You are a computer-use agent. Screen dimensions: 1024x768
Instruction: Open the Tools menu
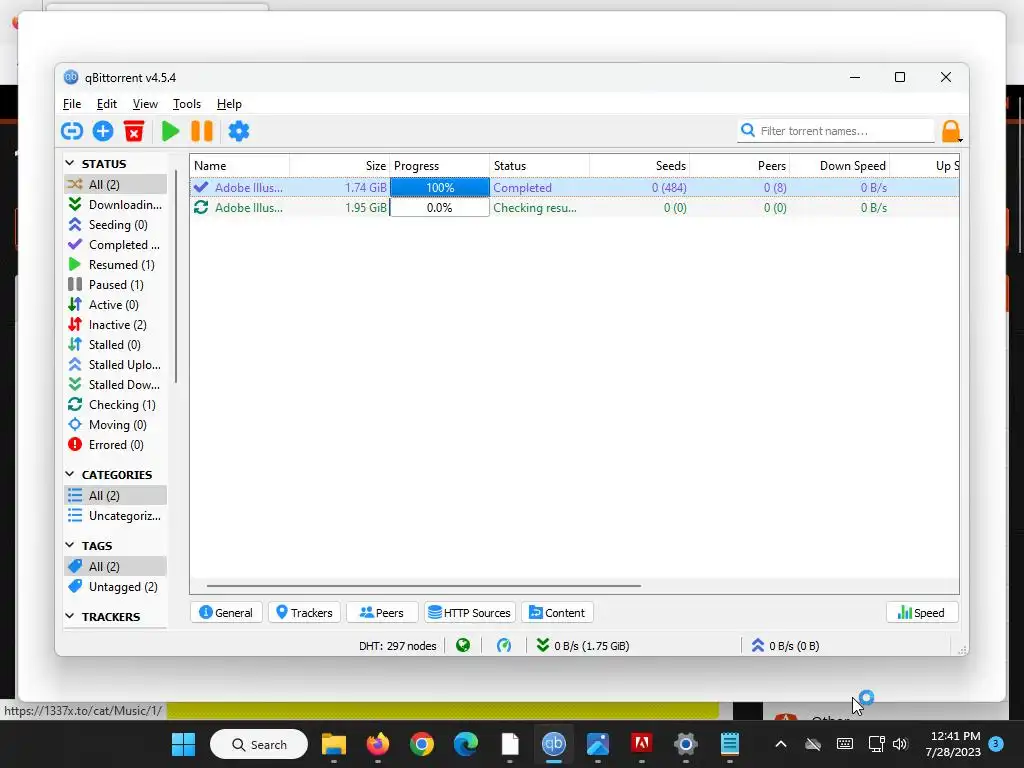point(187,104)
